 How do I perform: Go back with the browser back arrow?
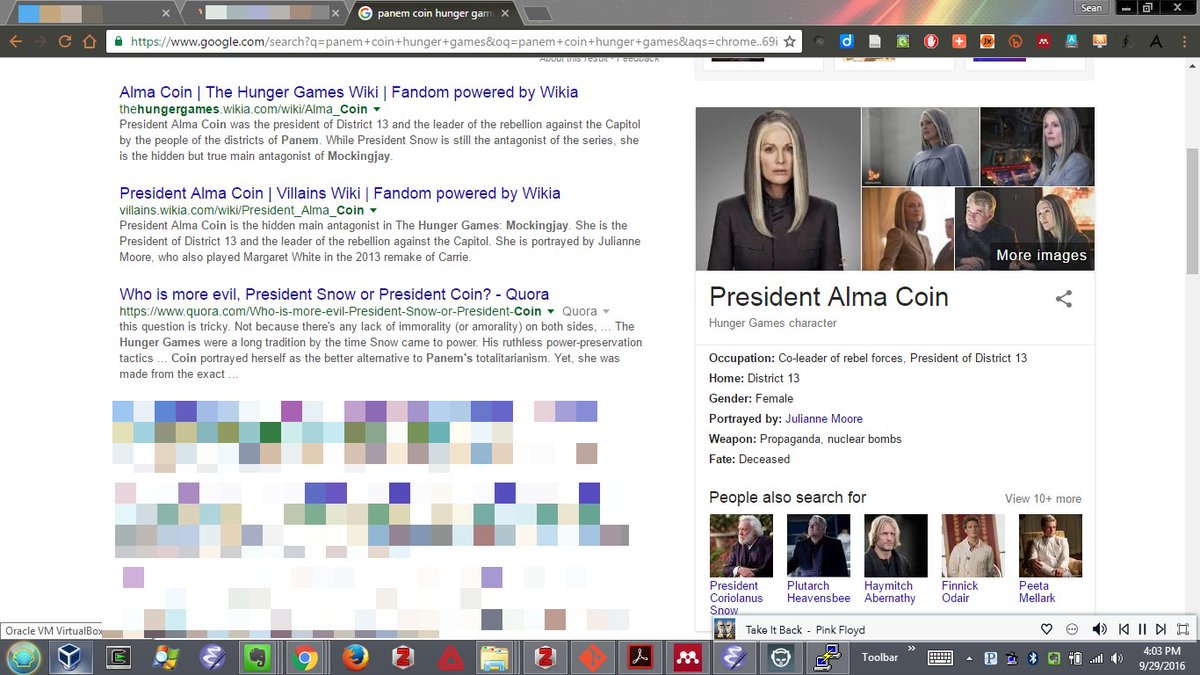[x=14, y=42]
